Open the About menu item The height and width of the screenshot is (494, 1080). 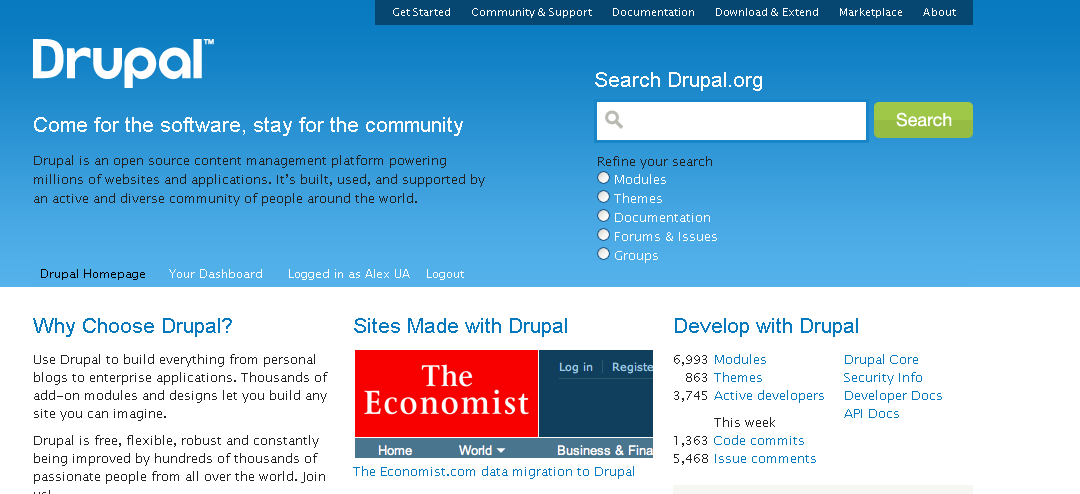point(939,12)
